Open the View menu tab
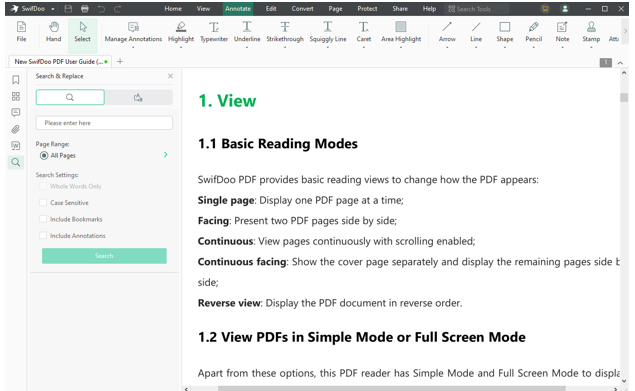Screen dimensions: 635x391 203,9
